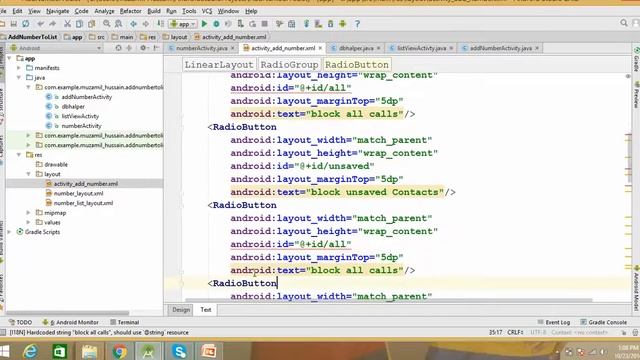
Task: Open the app run configuration dropdown
Action: tap(183, 24)
